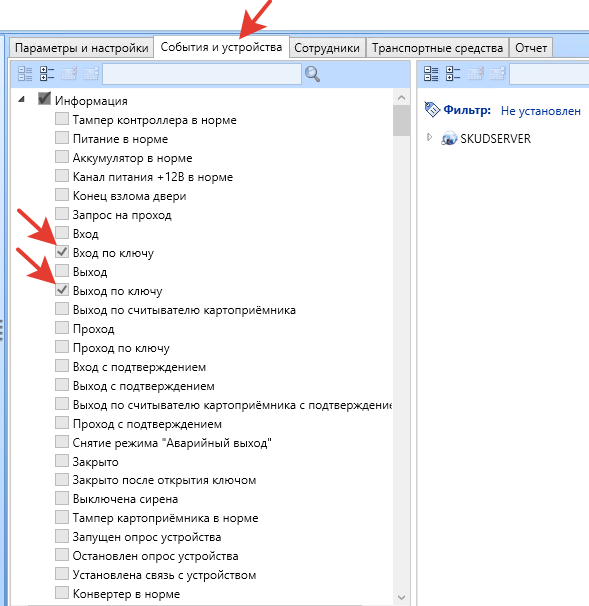Viewport: 589px width, 606px height.
Task: Click collapse all icon in devices panel
Action: tap(431, 73)
